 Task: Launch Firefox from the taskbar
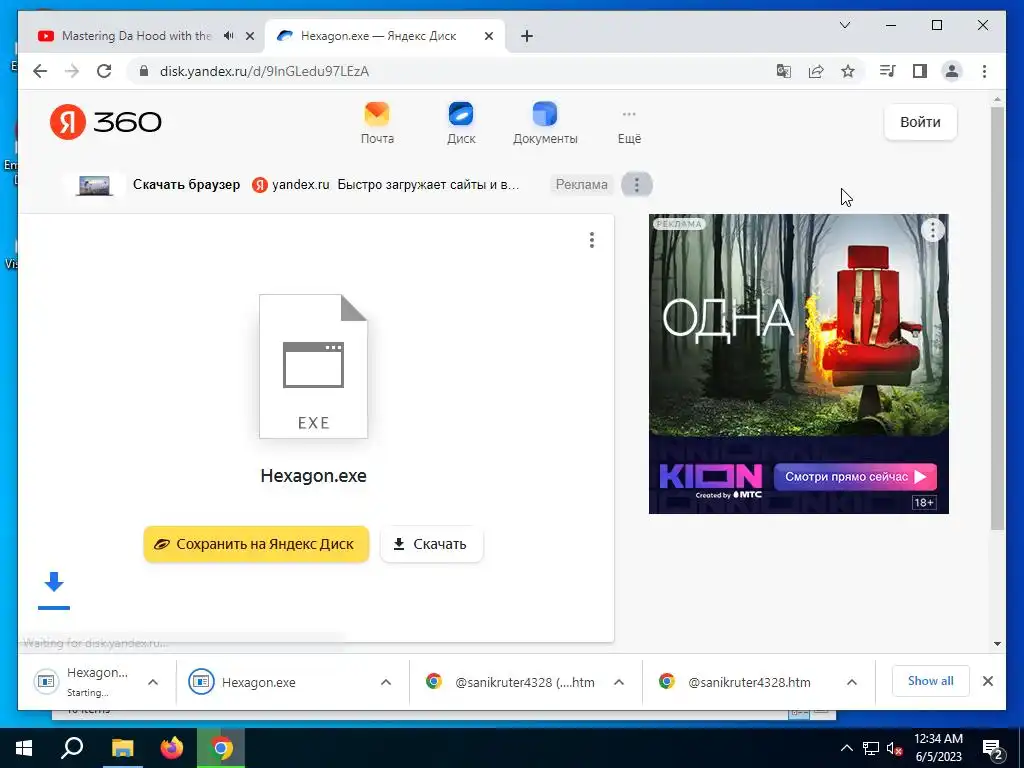(x=172, y=748)
